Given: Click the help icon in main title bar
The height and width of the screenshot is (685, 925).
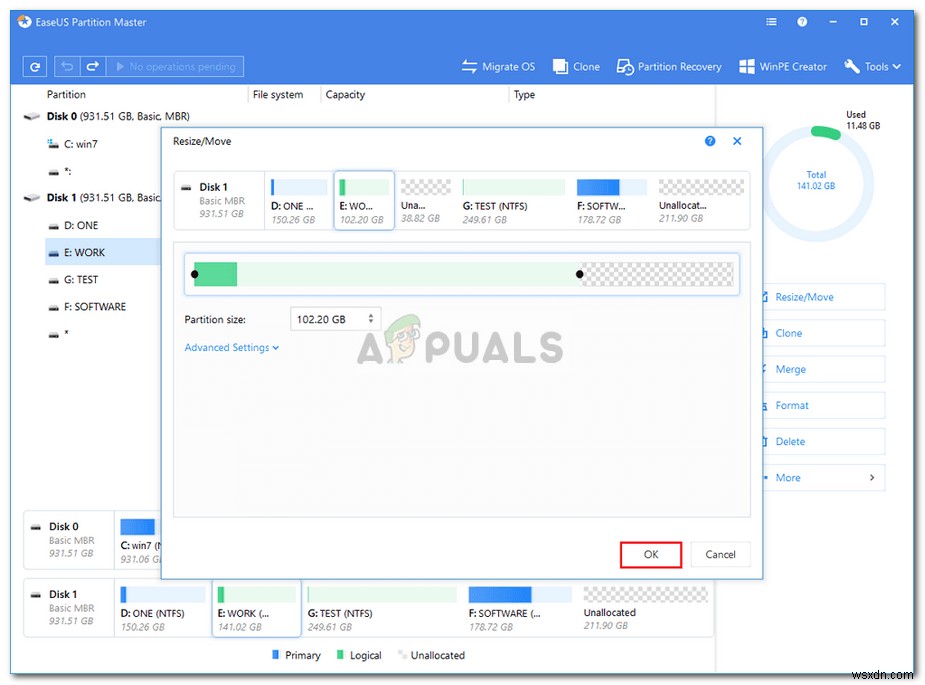Looking at the screenshot, I should point(802,22).
